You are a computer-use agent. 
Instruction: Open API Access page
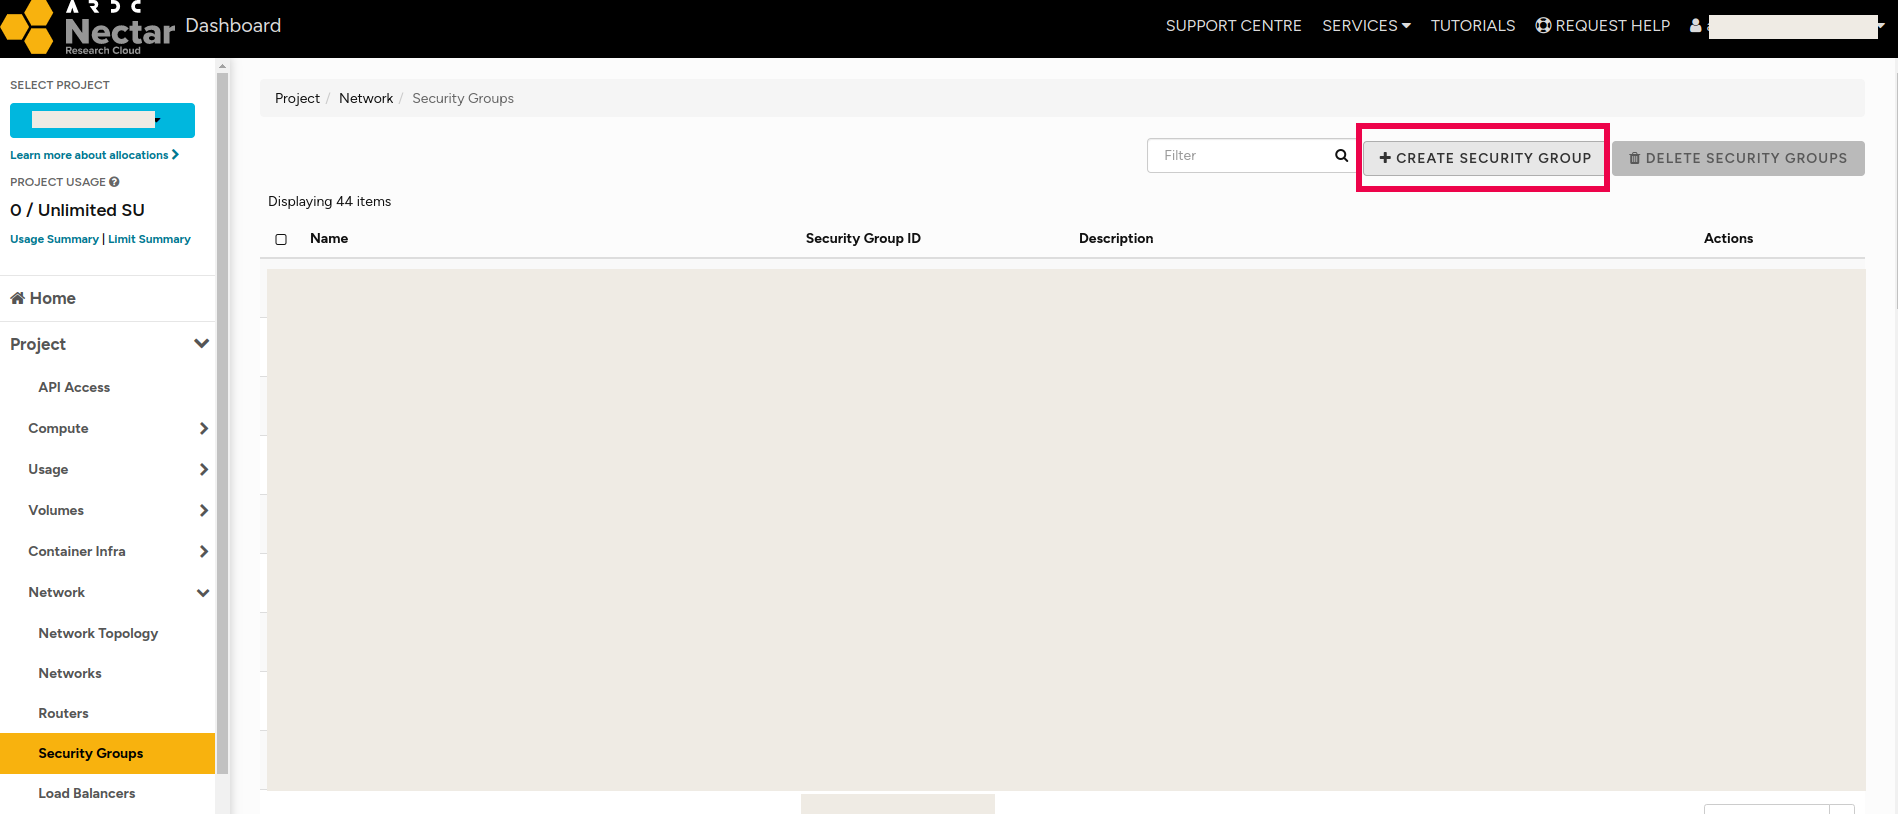click(74, 387)
